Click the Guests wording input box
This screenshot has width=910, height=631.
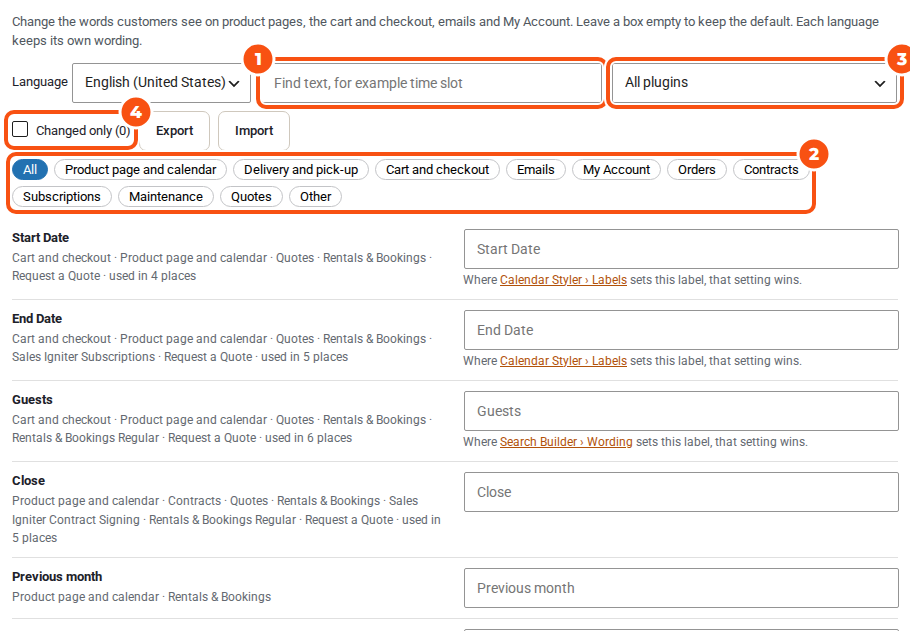tap(681, 411)
